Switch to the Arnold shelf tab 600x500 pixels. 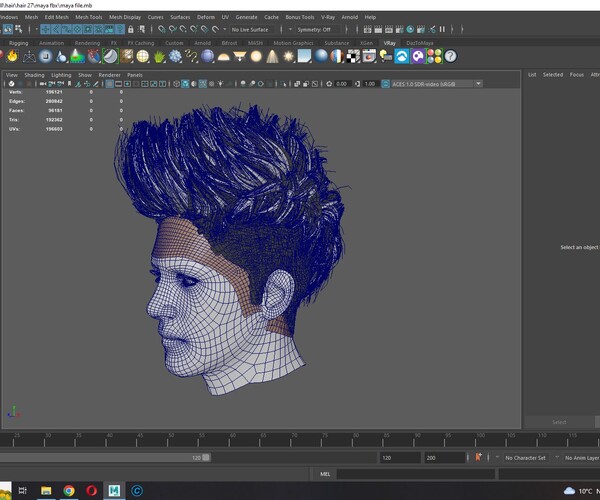pos(202,43)
